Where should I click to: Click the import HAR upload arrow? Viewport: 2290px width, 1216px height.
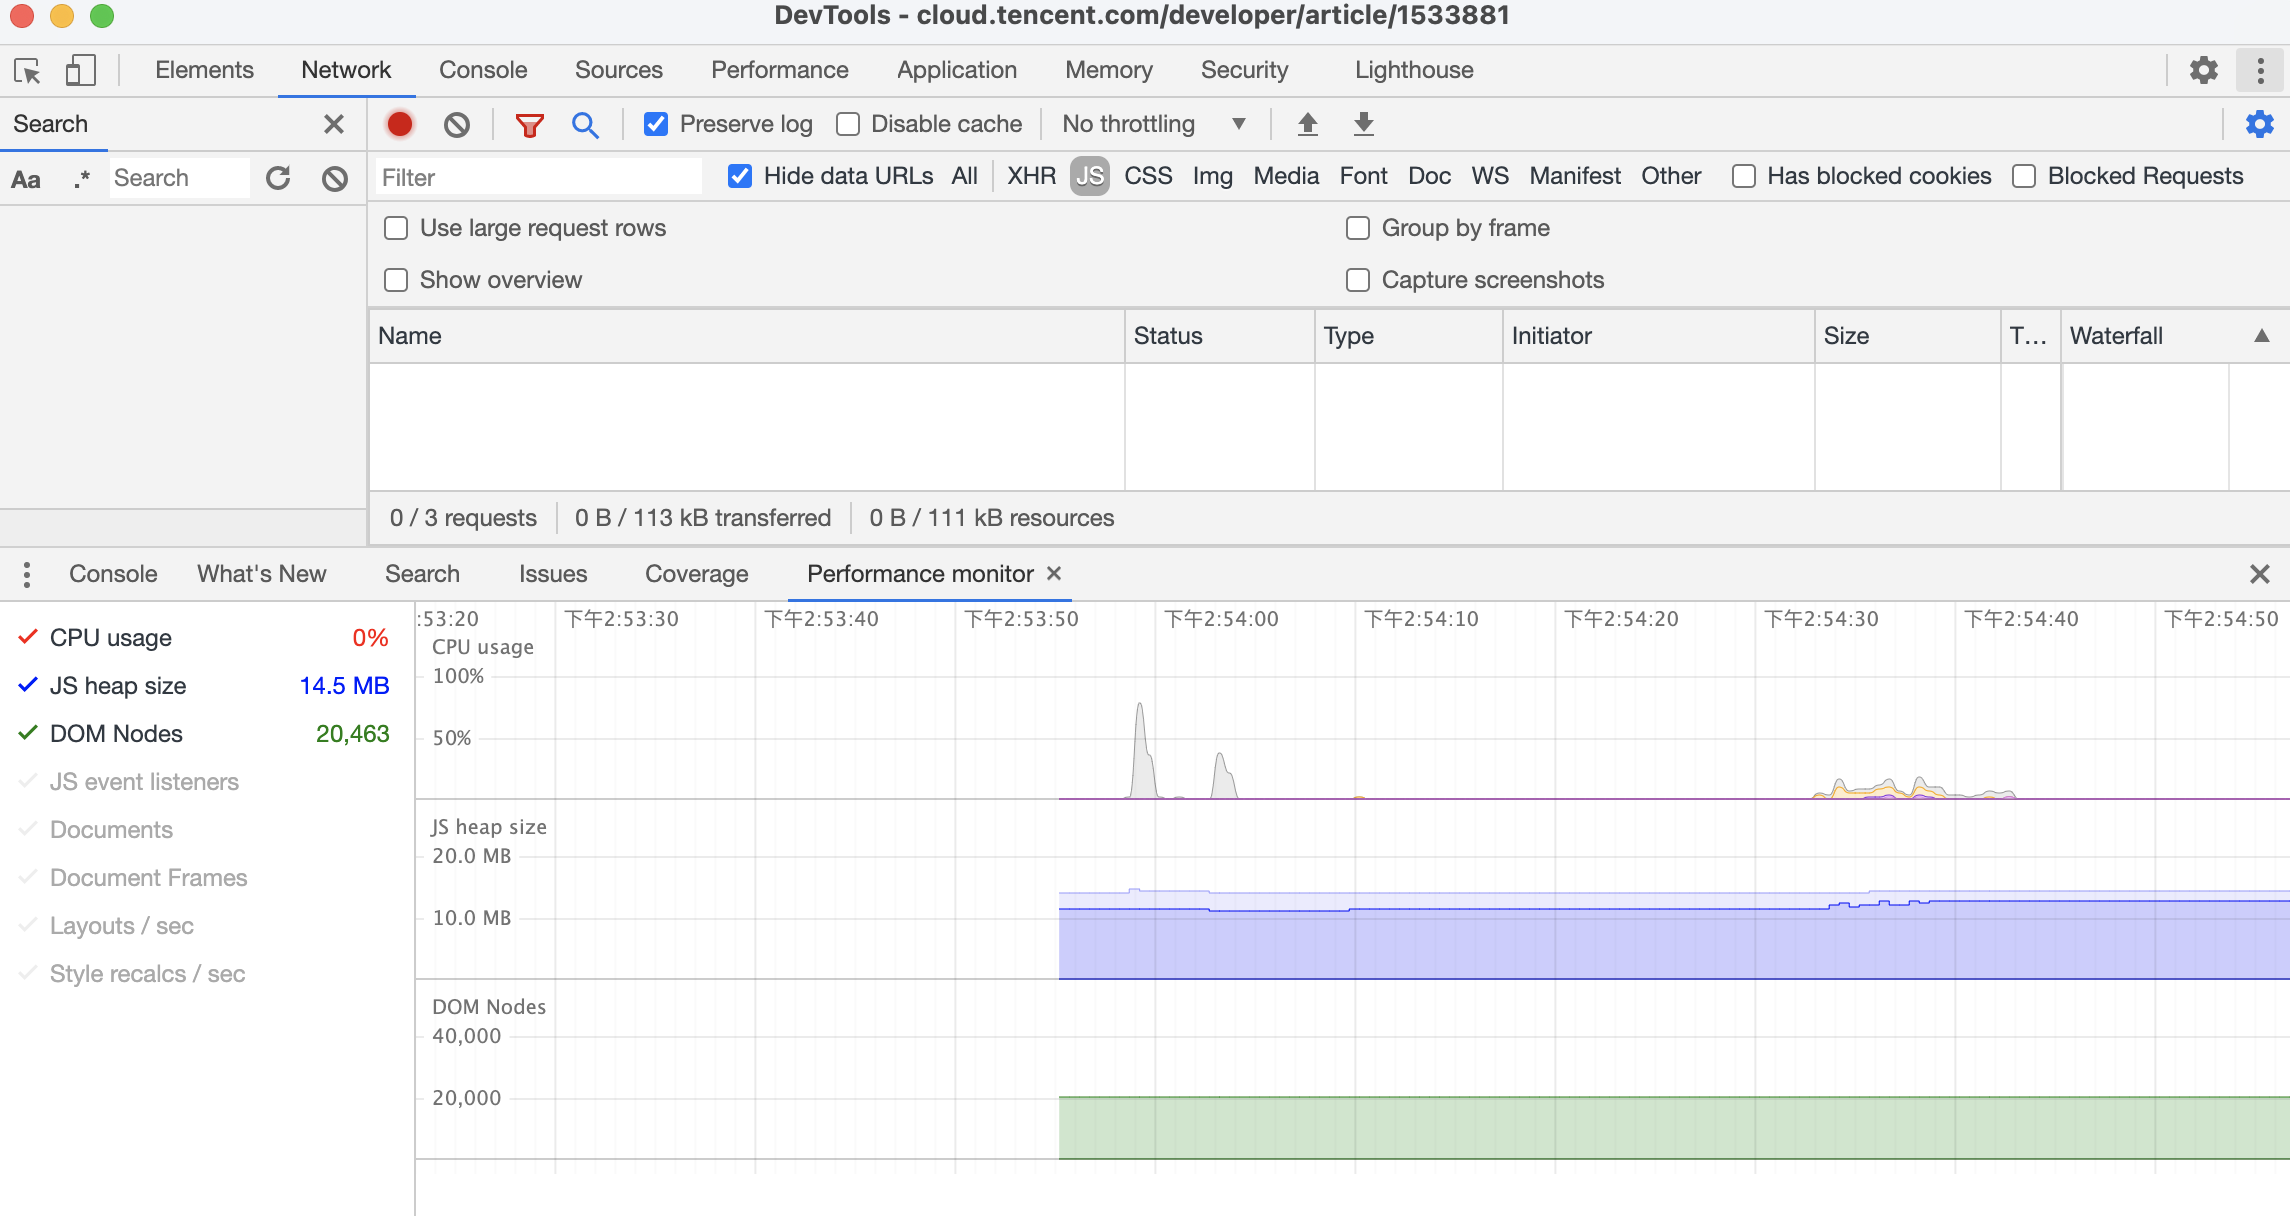click(x=1307, y=124)
